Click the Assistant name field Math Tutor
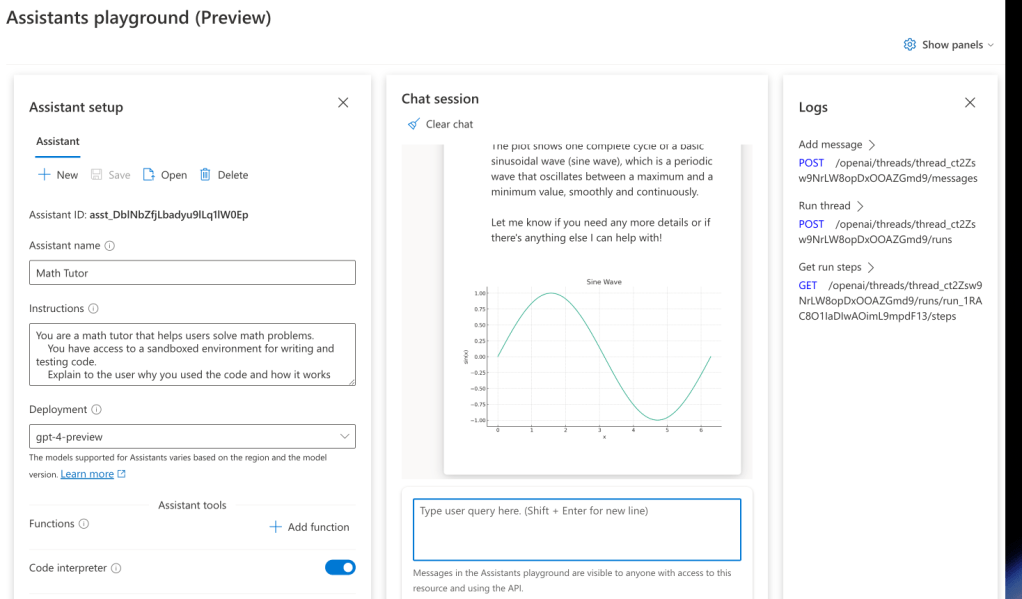1022x599 pixels. click(192, 273)
